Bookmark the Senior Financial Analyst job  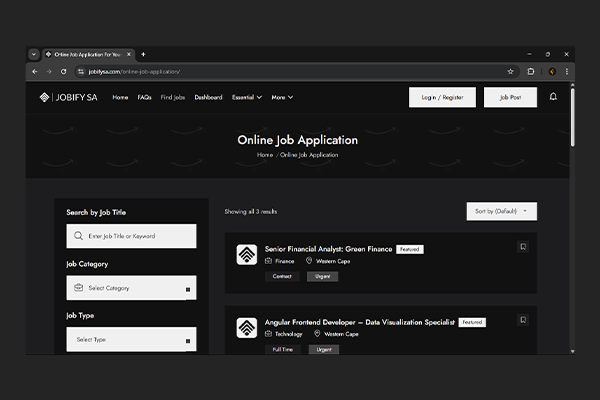[x=523, y=247]
